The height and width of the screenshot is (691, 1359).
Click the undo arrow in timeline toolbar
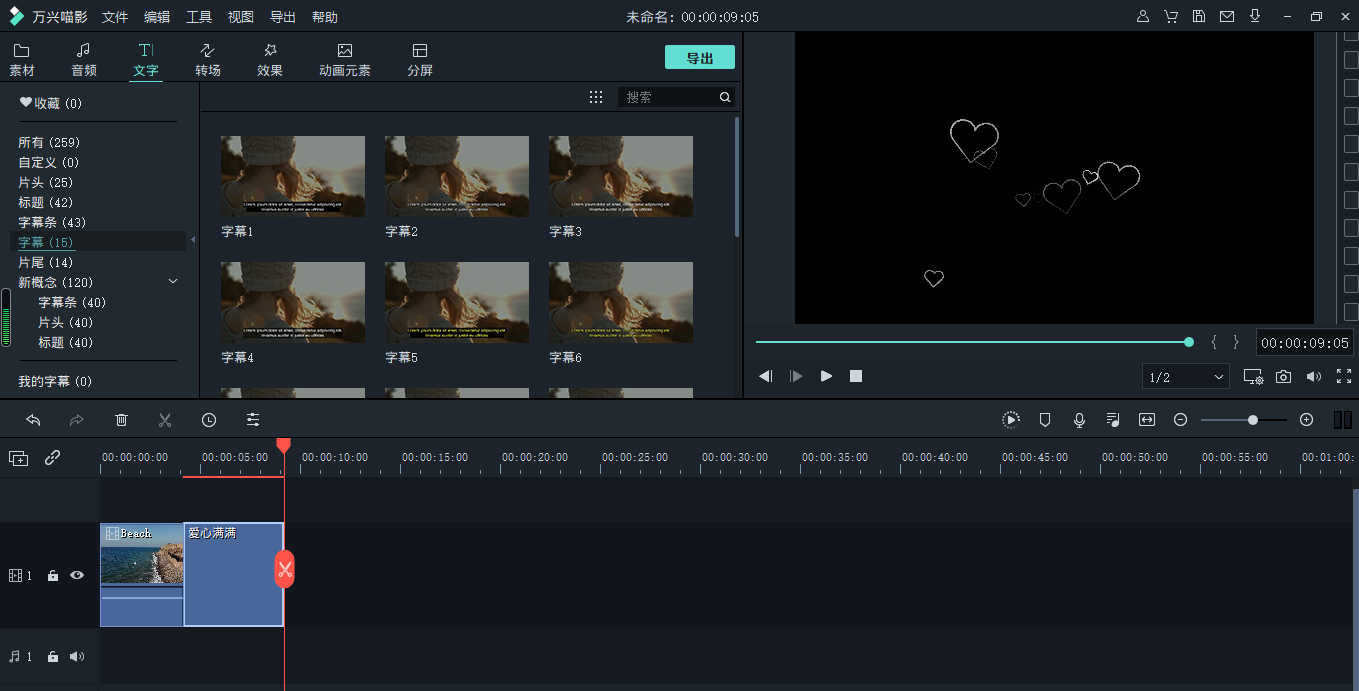[x=33, y=420]
